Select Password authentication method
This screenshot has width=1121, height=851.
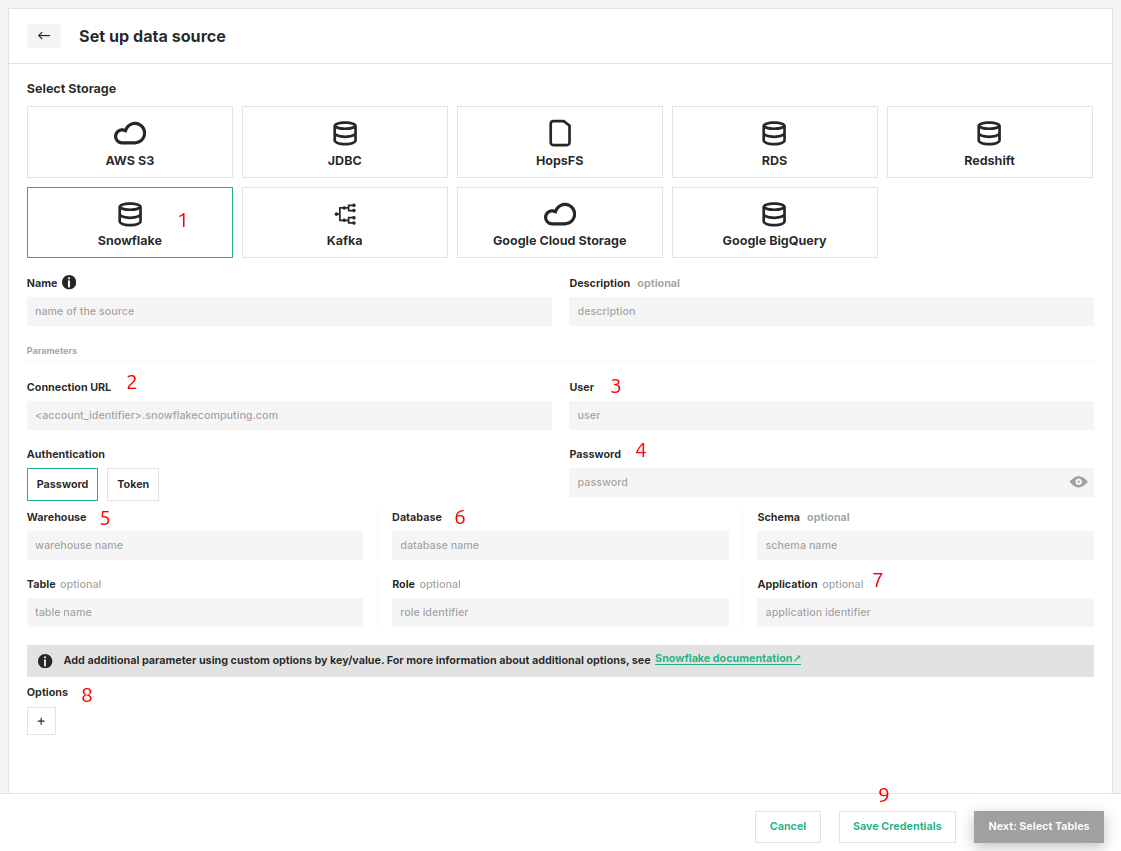click(x=62, y=484)
